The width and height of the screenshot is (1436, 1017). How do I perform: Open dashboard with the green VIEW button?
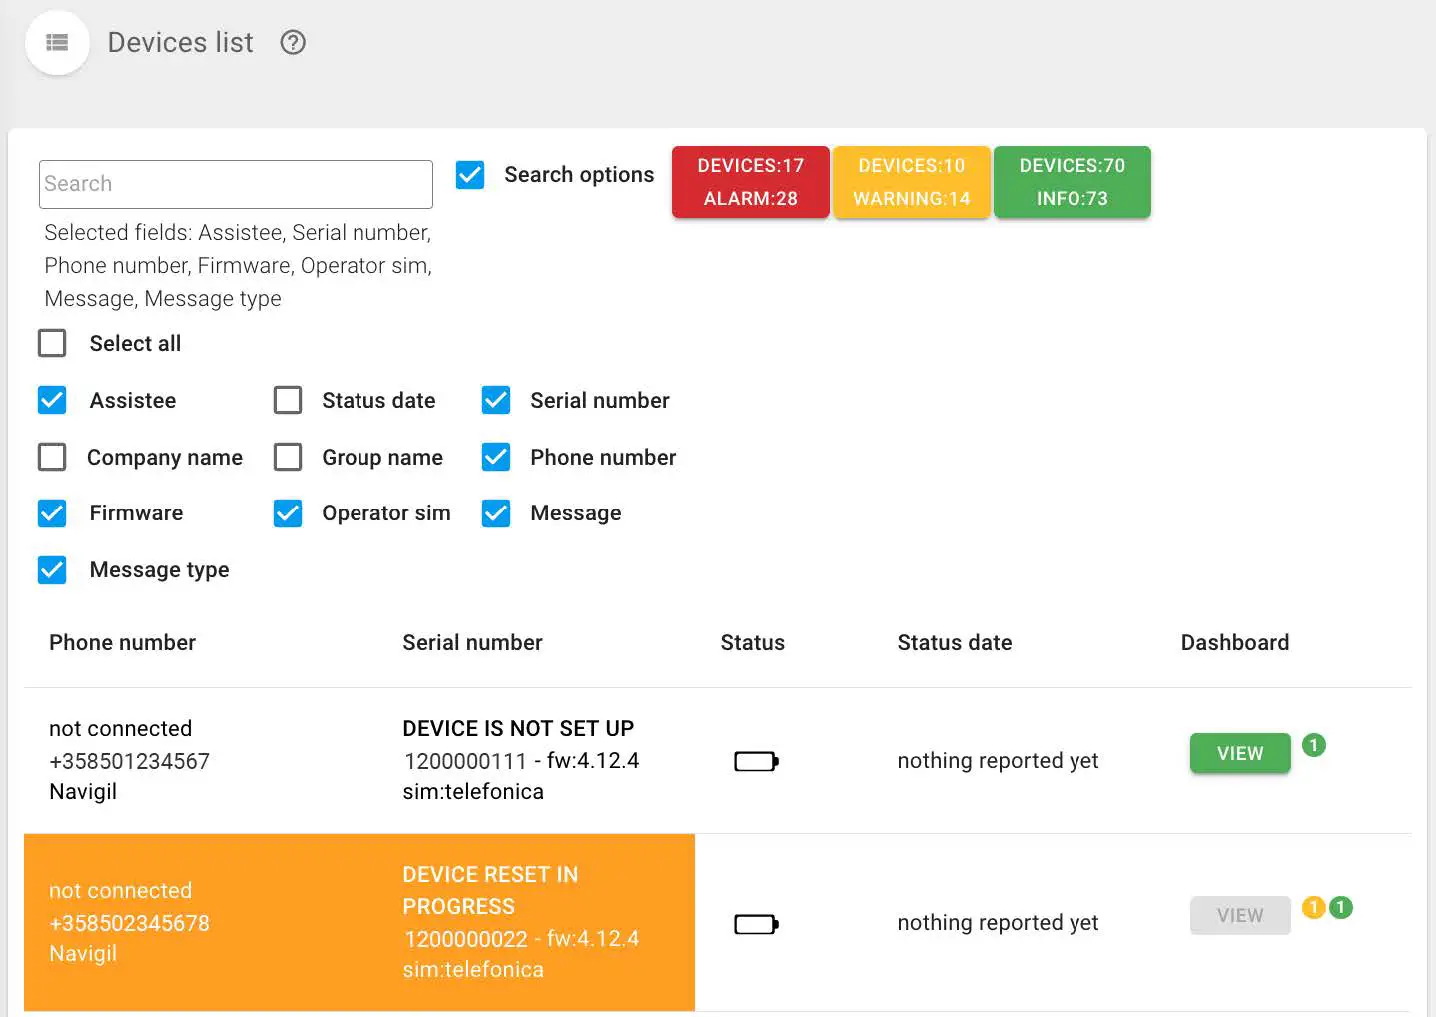(x=1239, y=754)
